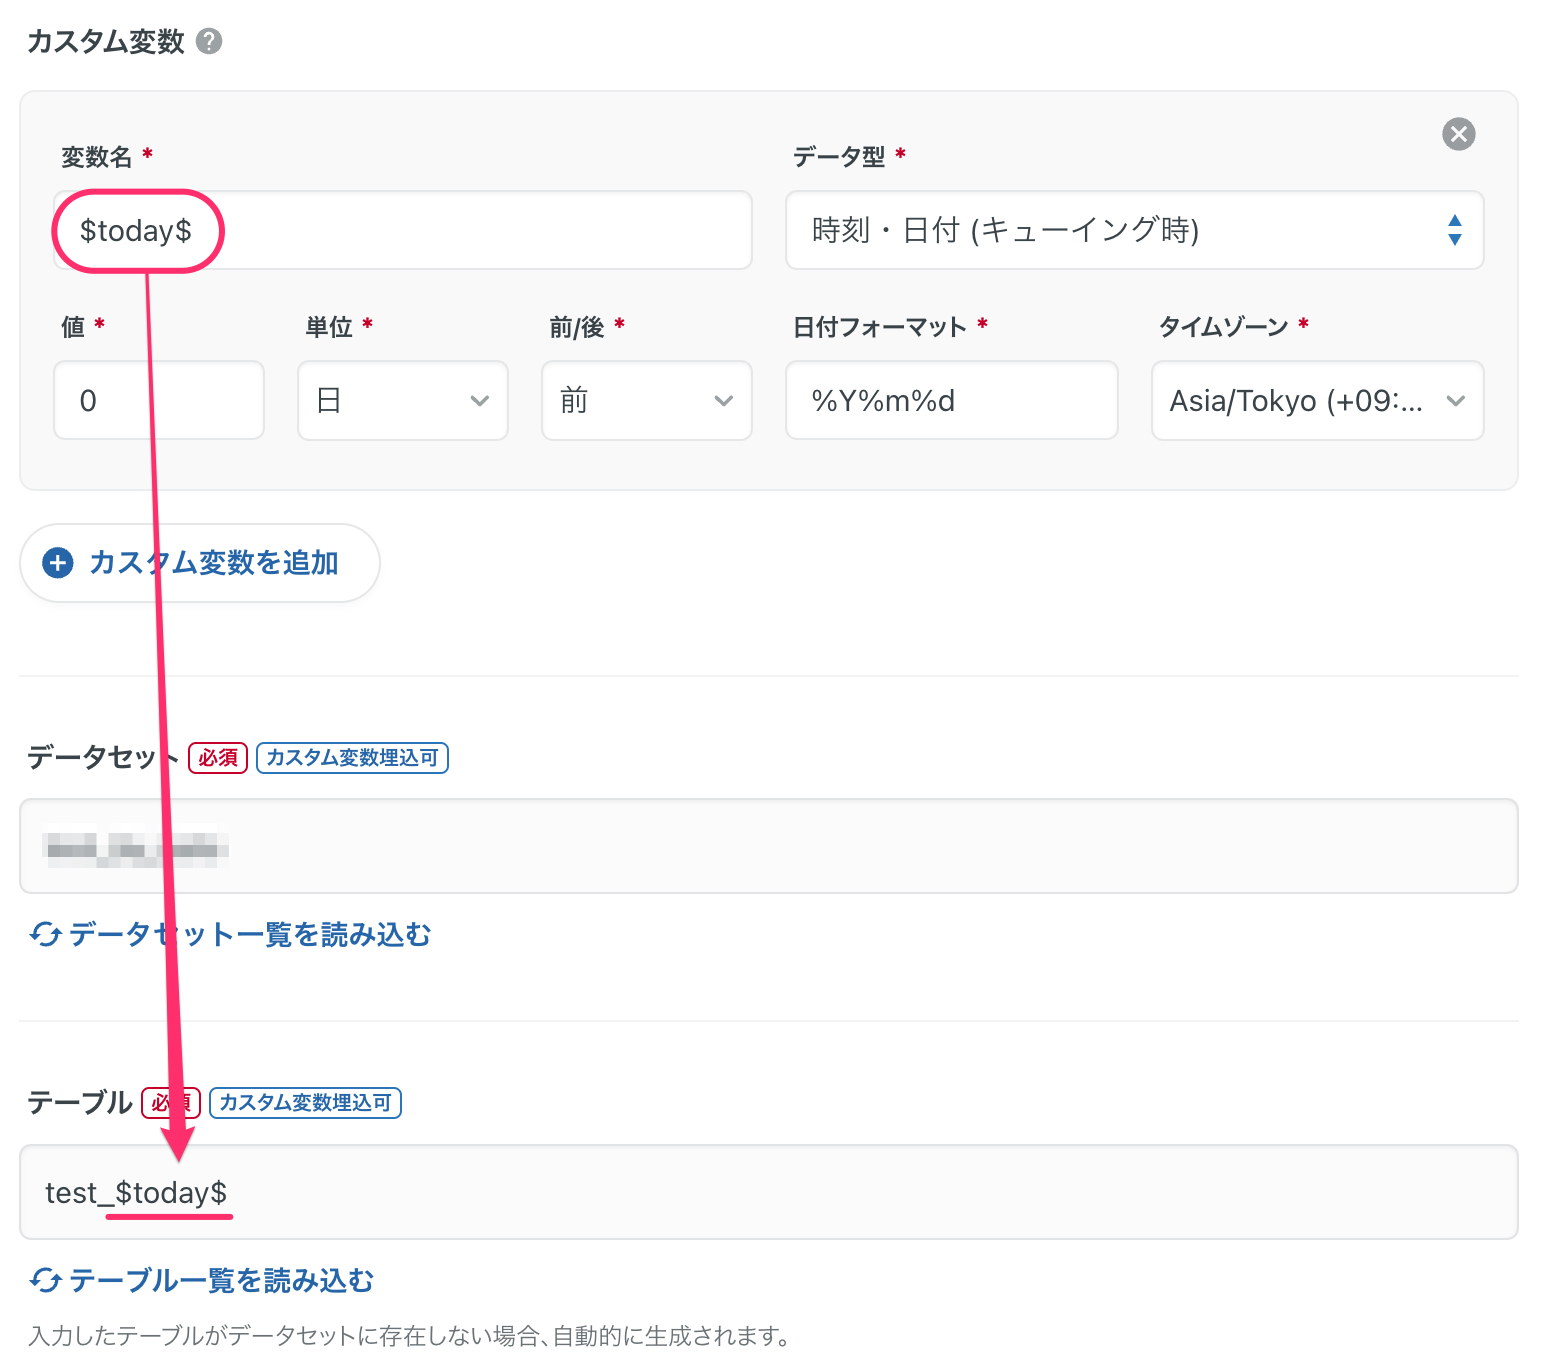Open the 単位 dropdown showing 日
The height and width of the screenshot is (1364, 1542).
point(403,400)
